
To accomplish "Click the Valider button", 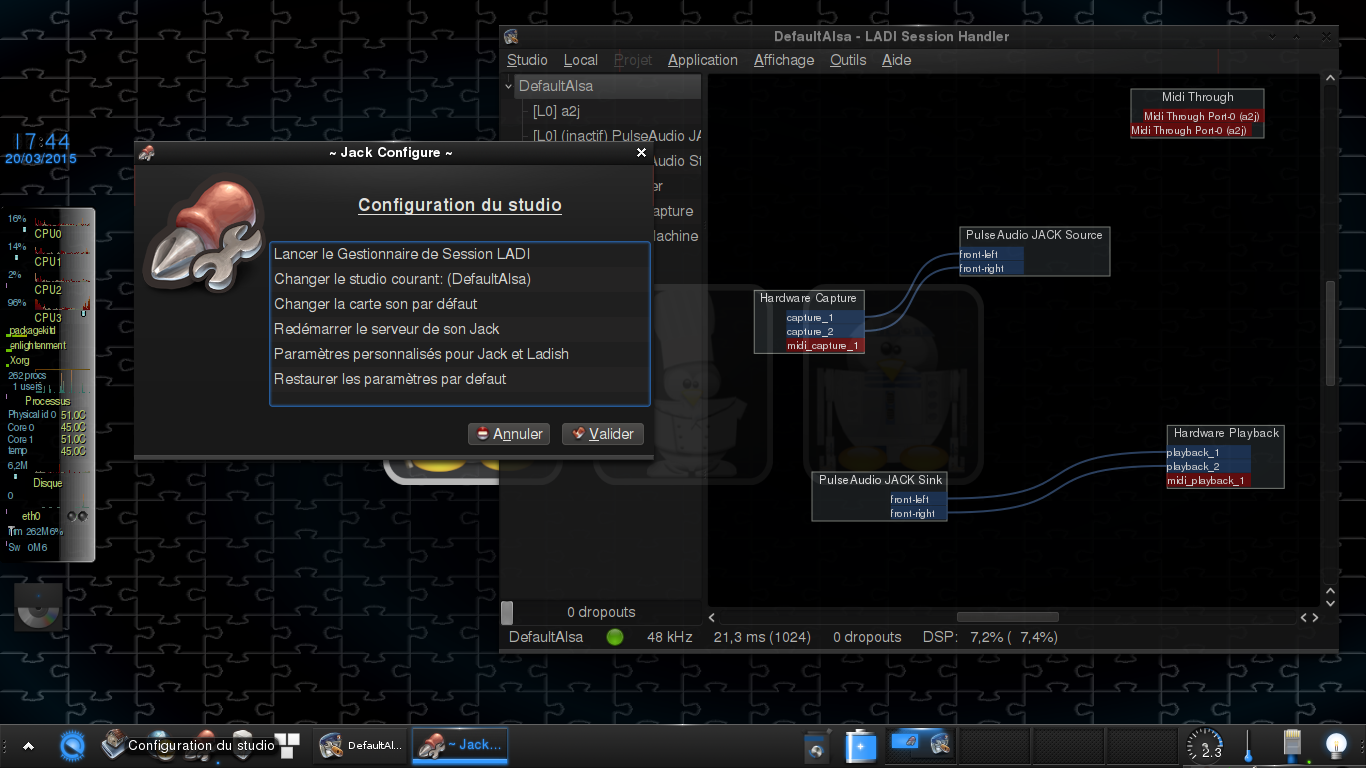I will [x=603, y=434].
